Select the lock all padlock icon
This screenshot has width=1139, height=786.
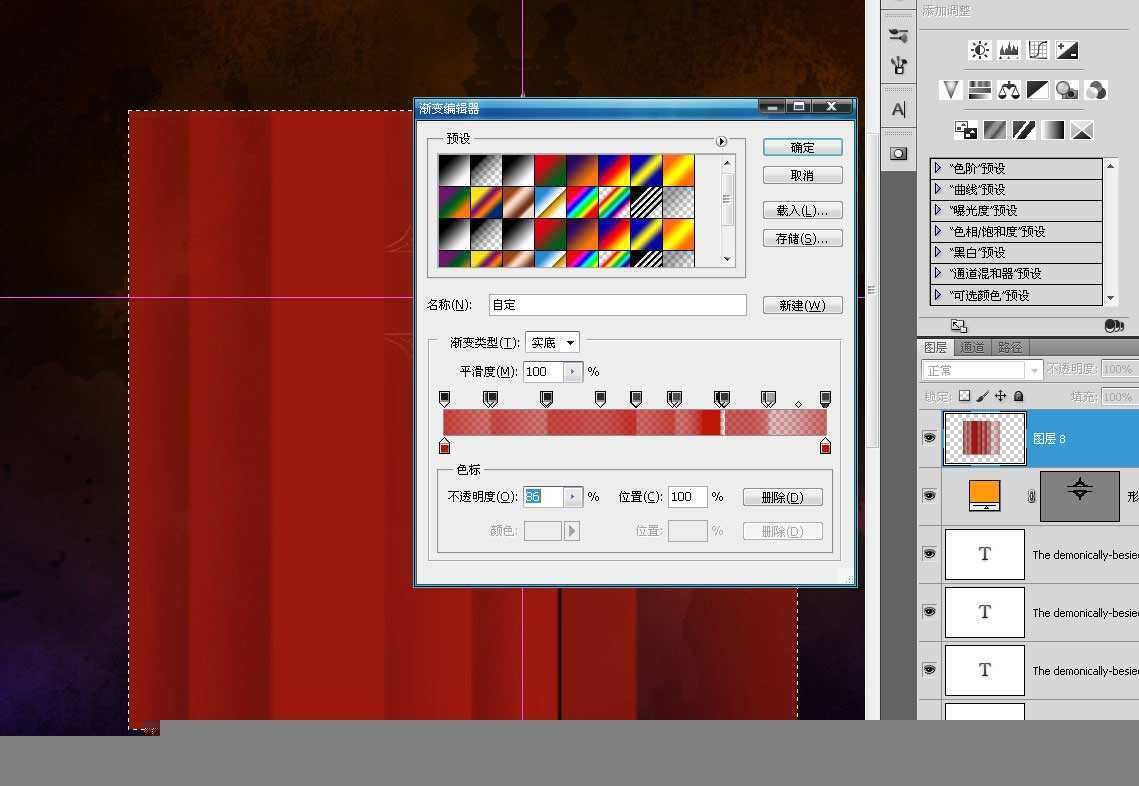[x=1018, y=396]
